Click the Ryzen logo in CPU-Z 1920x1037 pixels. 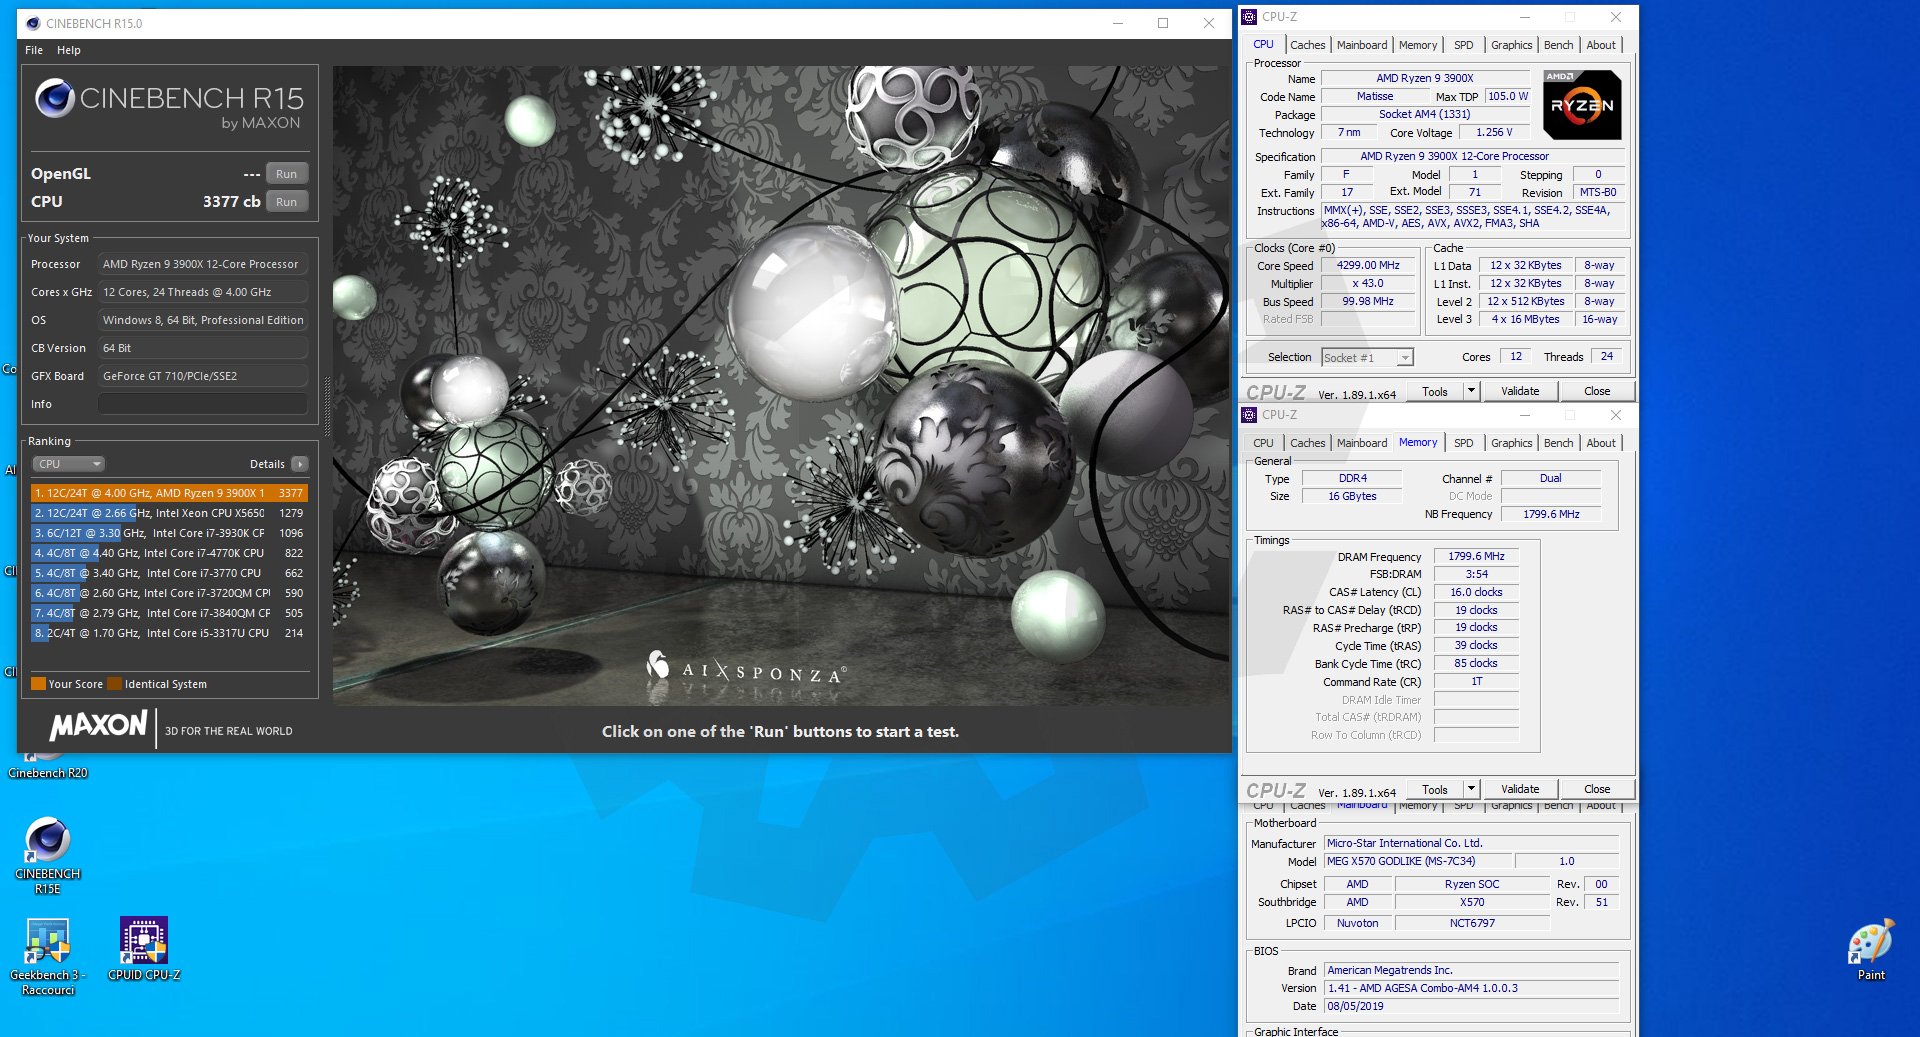1581,105
